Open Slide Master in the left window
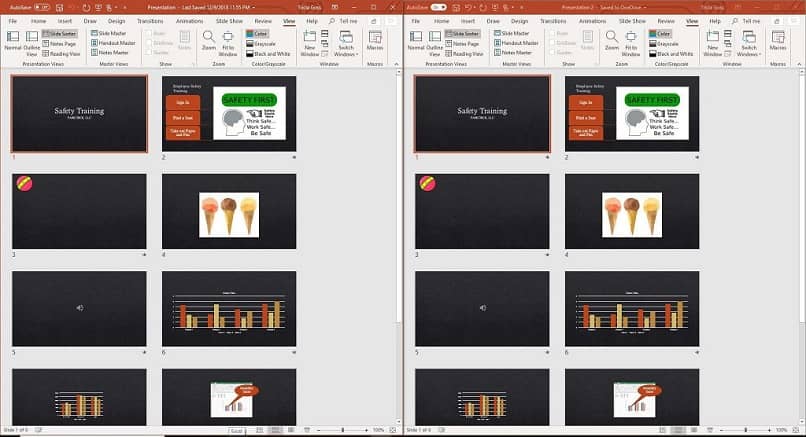806x437 pixels. (x=108, y=33)
